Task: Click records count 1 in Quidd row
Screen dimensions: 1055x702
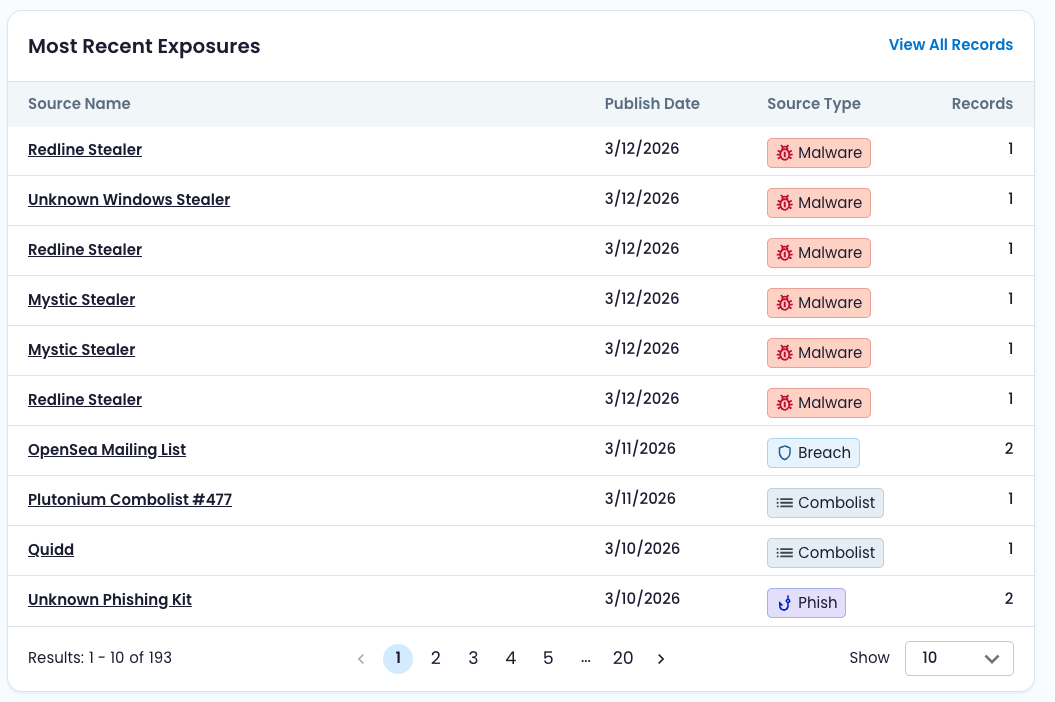Action: click(x=1011, y=549)
